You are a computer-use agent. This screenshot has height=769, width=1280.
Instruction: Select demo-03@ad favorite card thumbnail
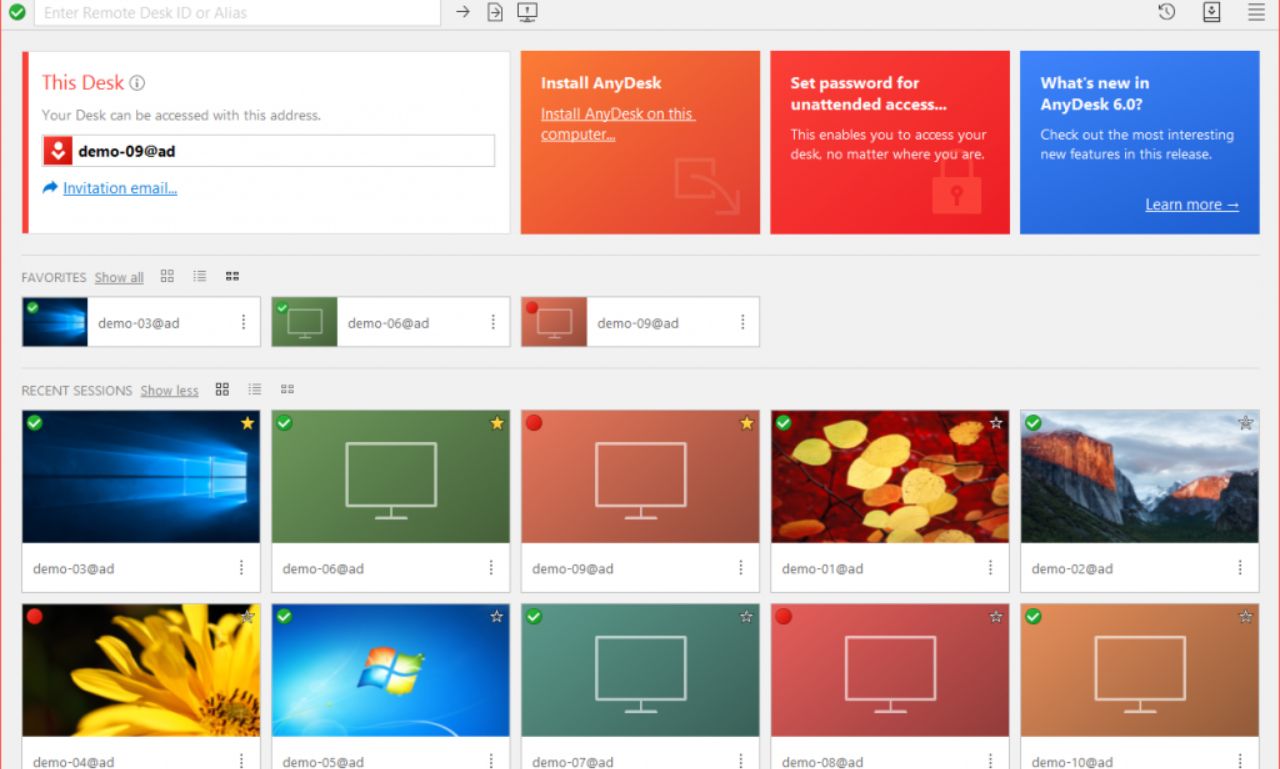pos(55,322)
